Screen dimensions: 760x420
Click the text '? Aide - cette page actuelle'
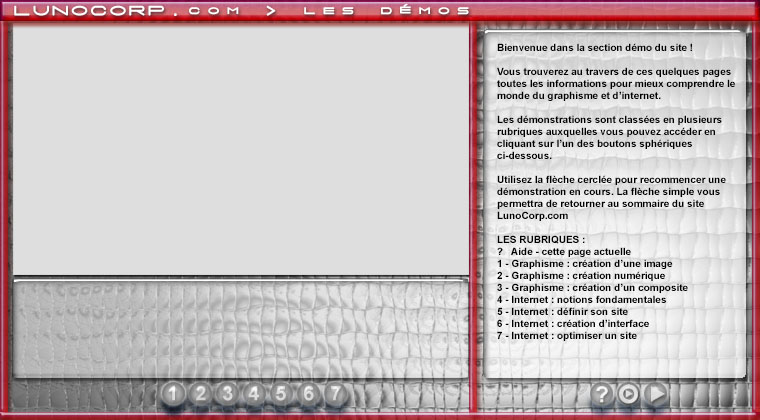[x=564, y=252]
